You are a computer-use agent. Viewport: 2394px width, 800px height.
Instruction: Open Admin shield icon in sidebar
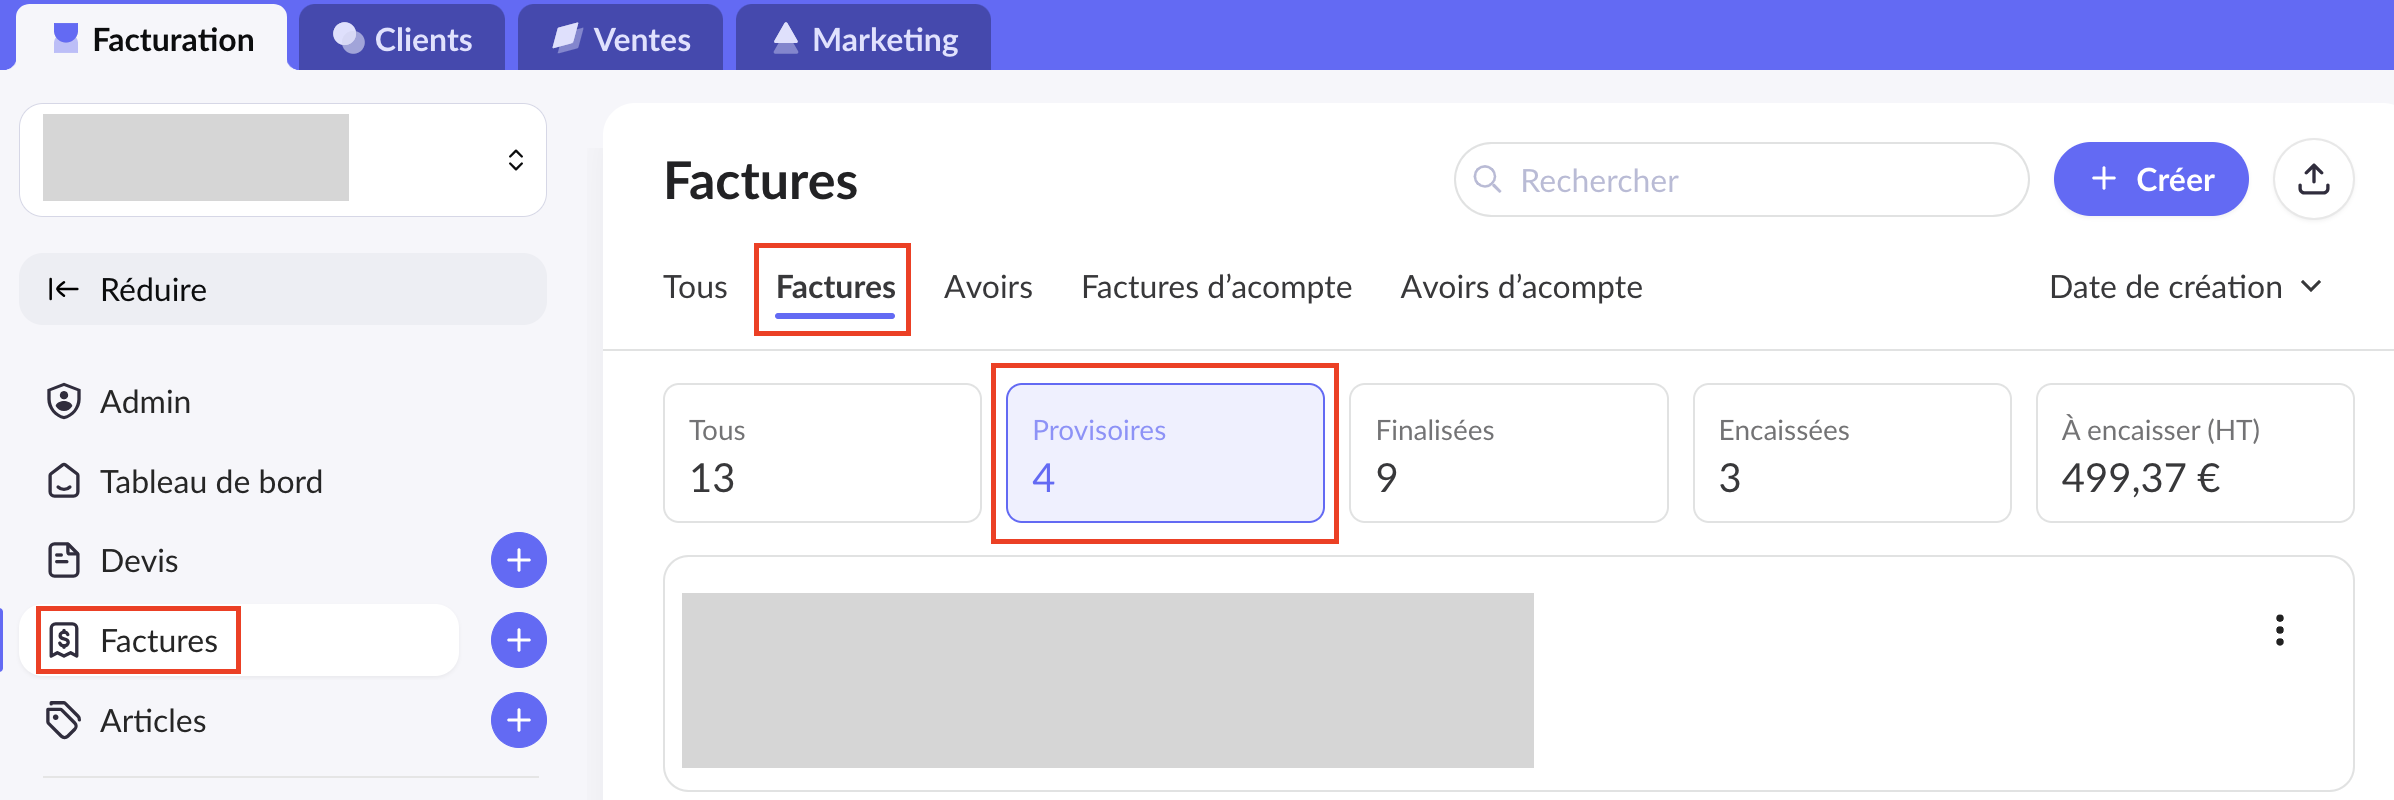pos(64,401)
